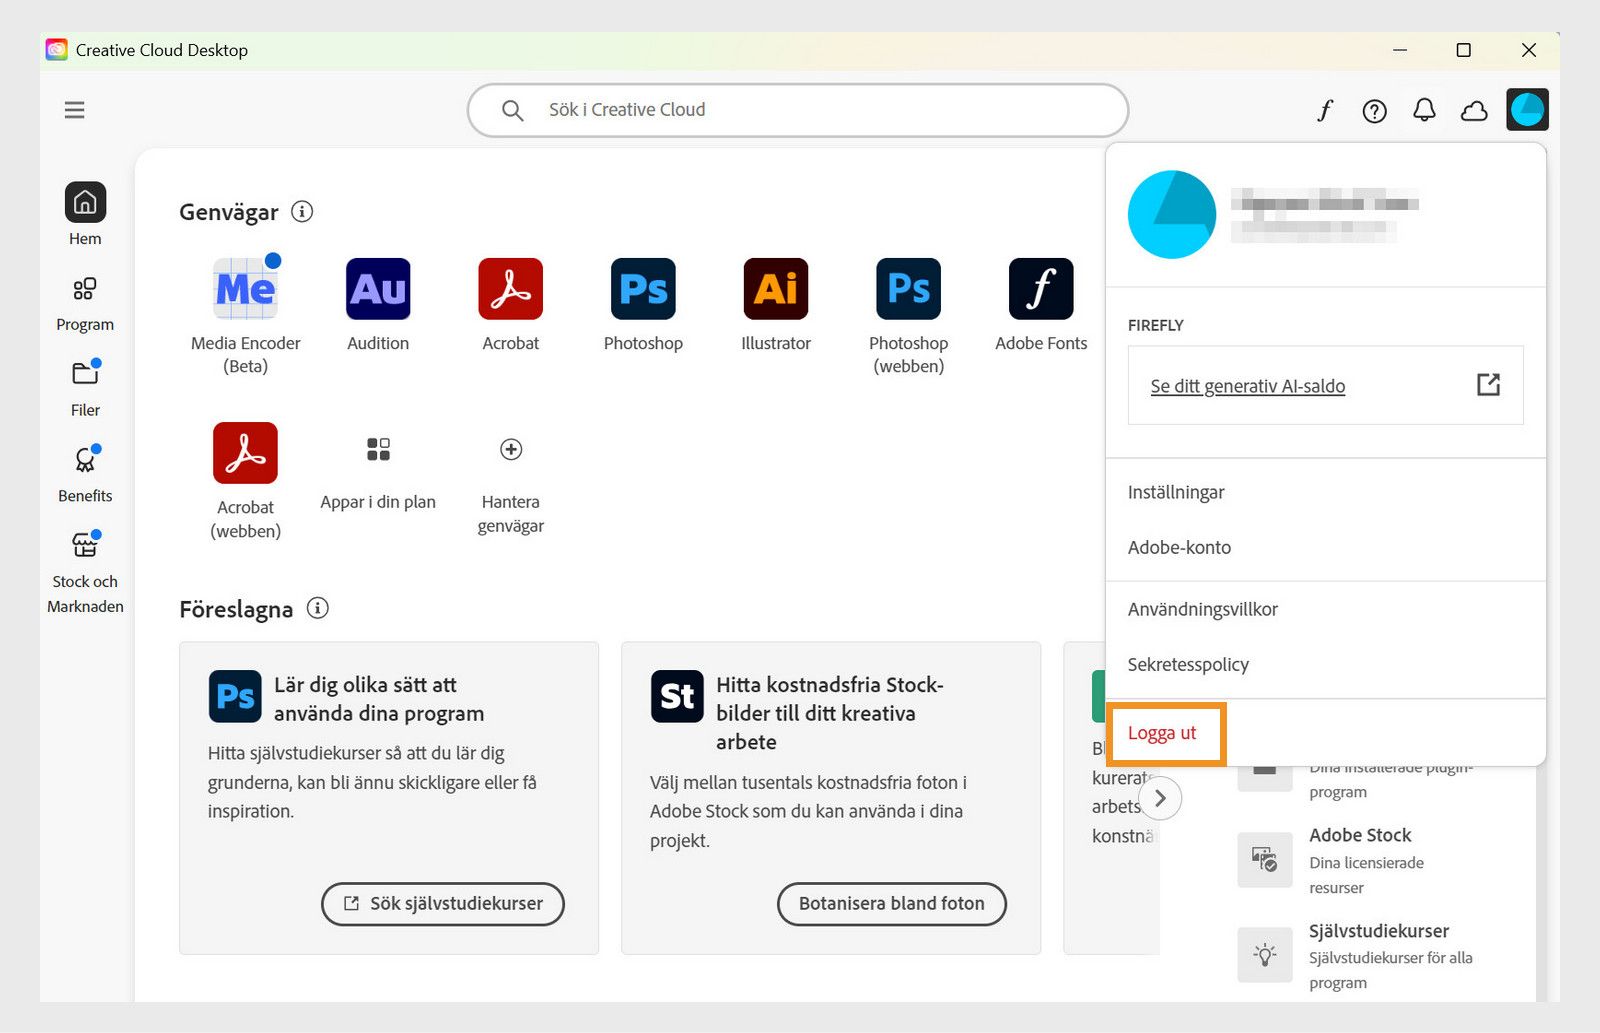Show Genvägar info tooltip
This screenshot has height=1033, width=1600.
301,211
